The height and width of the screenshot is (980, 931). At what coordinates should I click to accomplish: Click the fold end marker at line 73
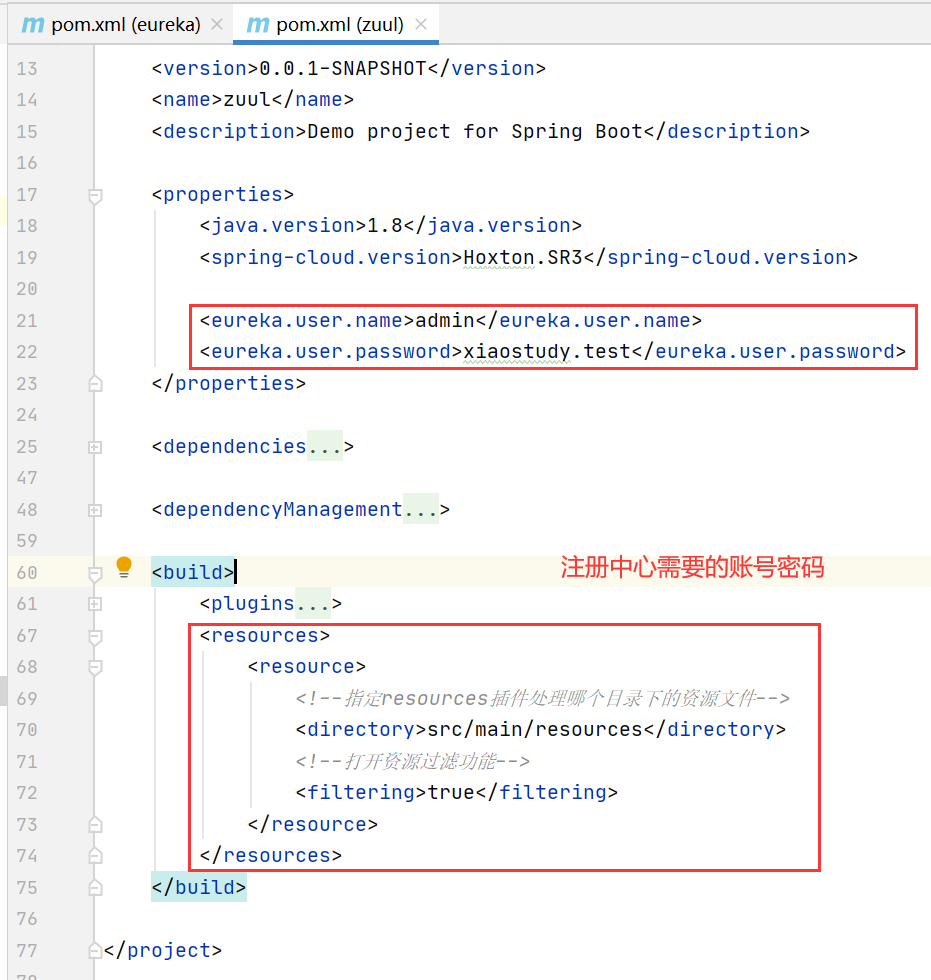click(95, 825)
